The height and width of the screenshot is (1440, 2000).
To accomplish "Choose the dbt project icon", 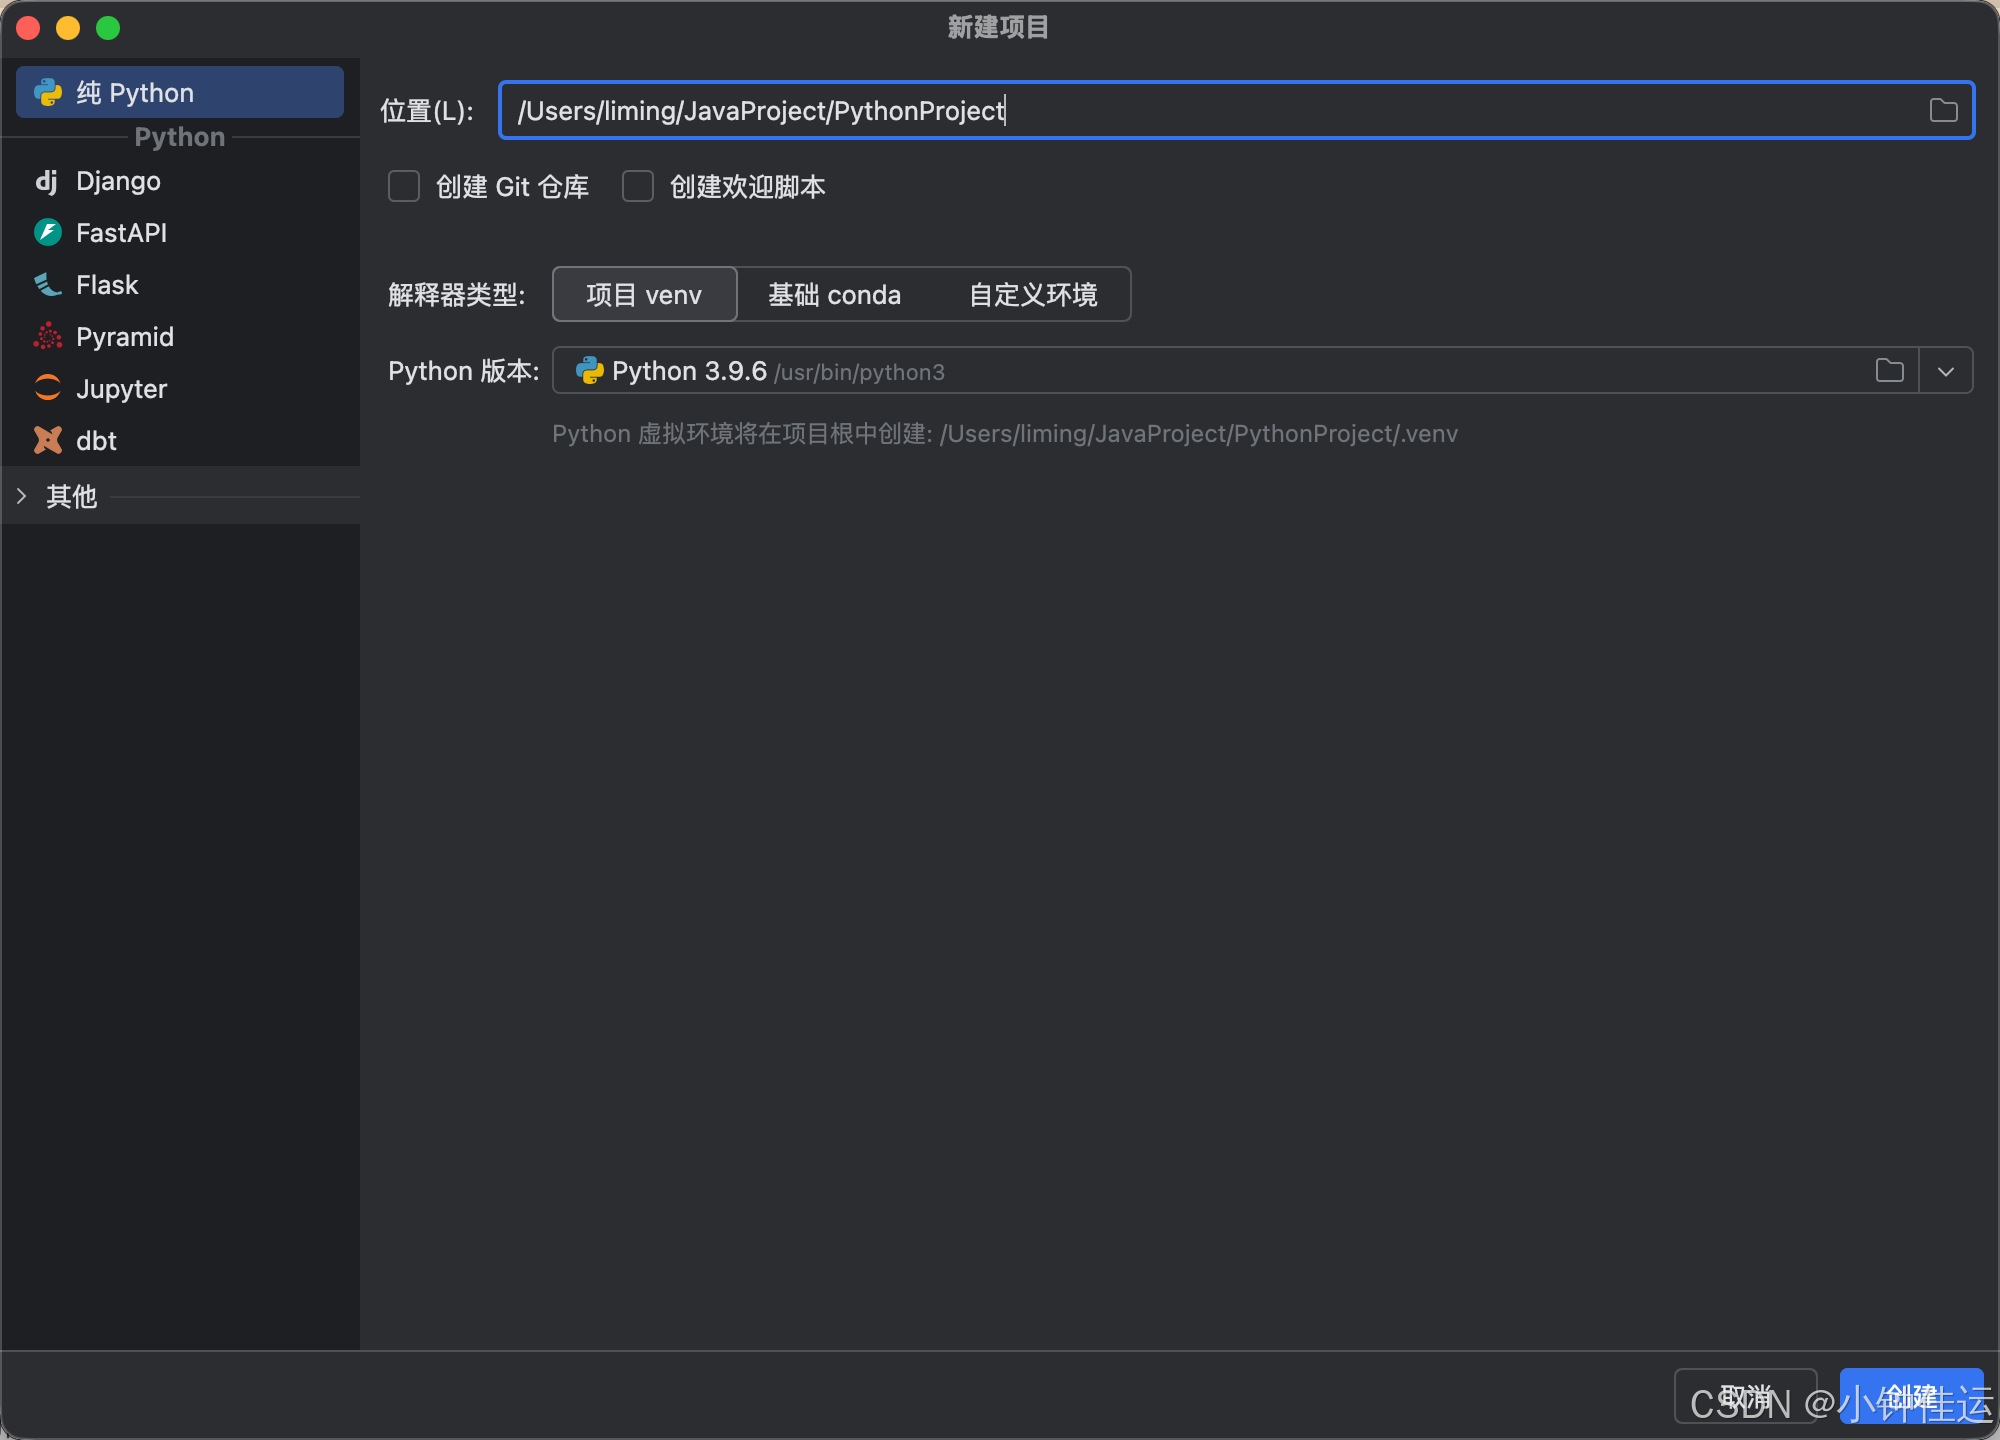I will (x=47, y=441).
